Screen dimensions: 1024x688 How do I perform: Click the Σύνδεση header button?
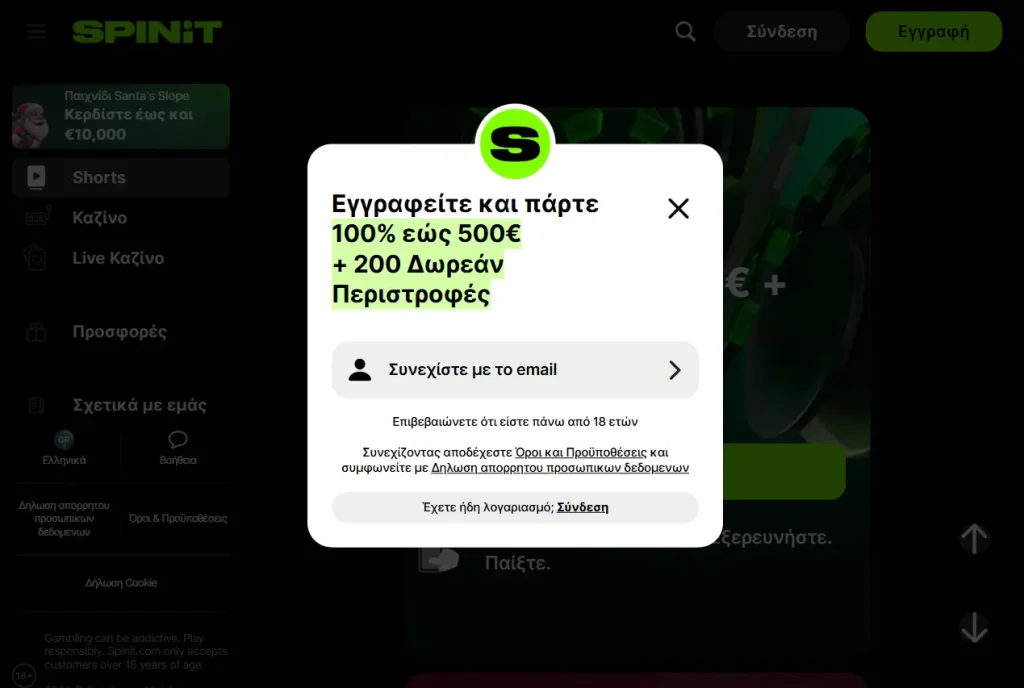pyautogui.click(x=781, y=31)
